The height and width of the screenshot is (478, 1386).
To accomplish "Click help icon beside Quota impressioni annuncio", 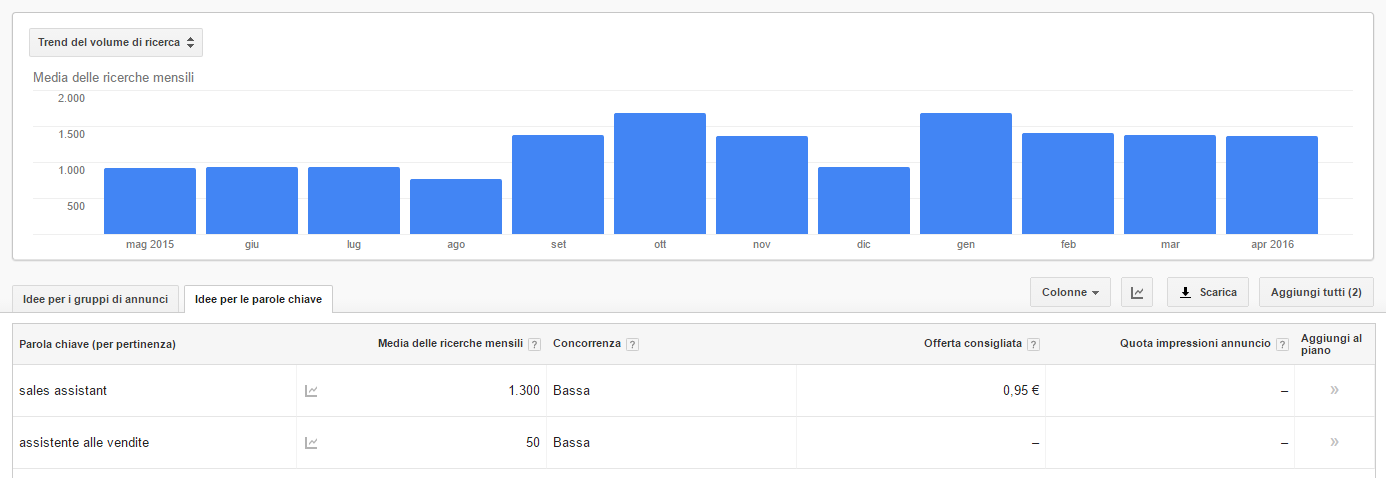I will pos(1282,344).
